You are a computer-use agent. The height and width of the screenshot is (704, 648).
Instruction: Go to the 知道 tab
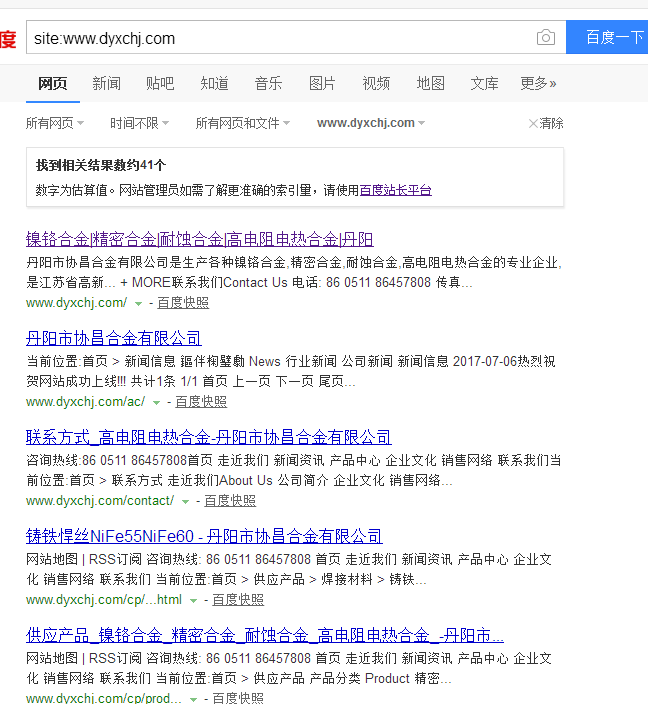click(214, 84)
